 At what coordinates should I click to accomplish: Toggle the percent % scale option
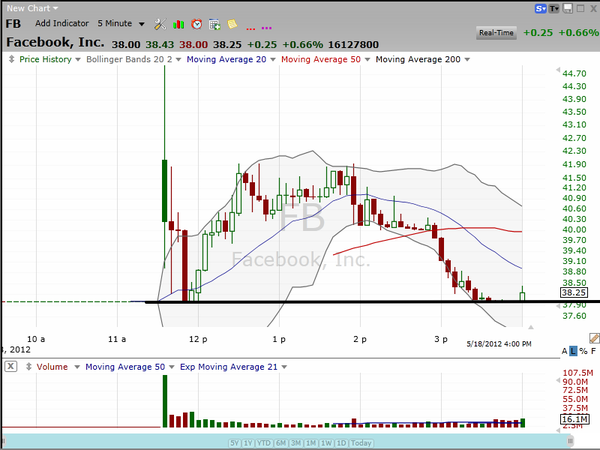[583, 351]
